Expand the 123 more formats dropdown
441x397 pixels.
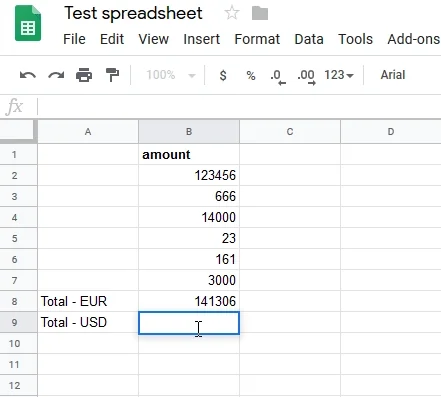339,75
